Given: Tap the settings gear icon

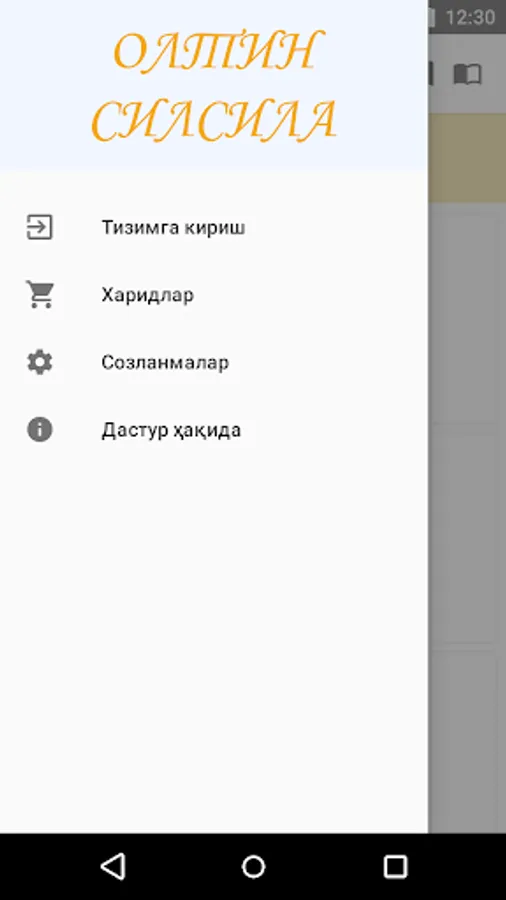Looking at the screenshot, I should pyautogui.click(x=40, y=362).
